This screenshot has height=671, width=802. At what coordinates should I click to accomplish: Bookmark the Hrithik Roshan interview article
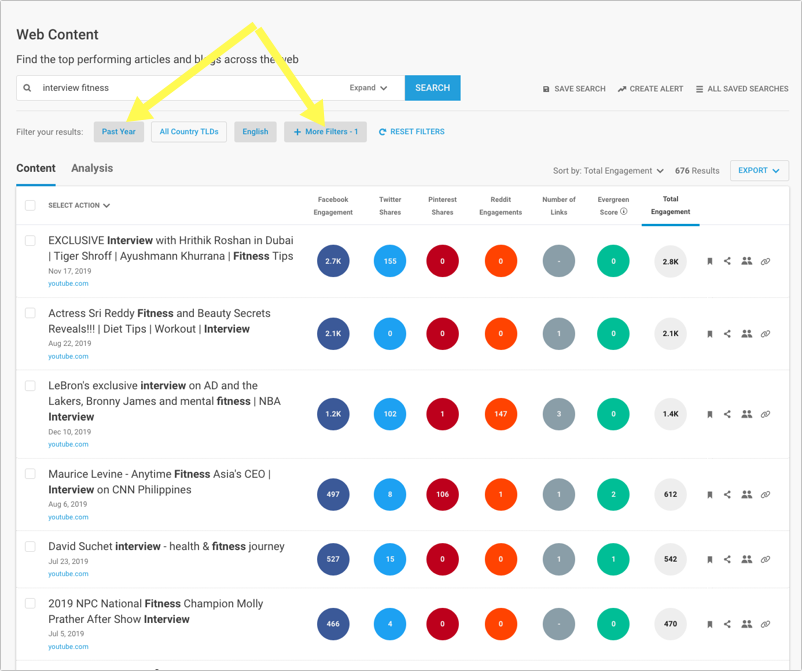[710, 261]
